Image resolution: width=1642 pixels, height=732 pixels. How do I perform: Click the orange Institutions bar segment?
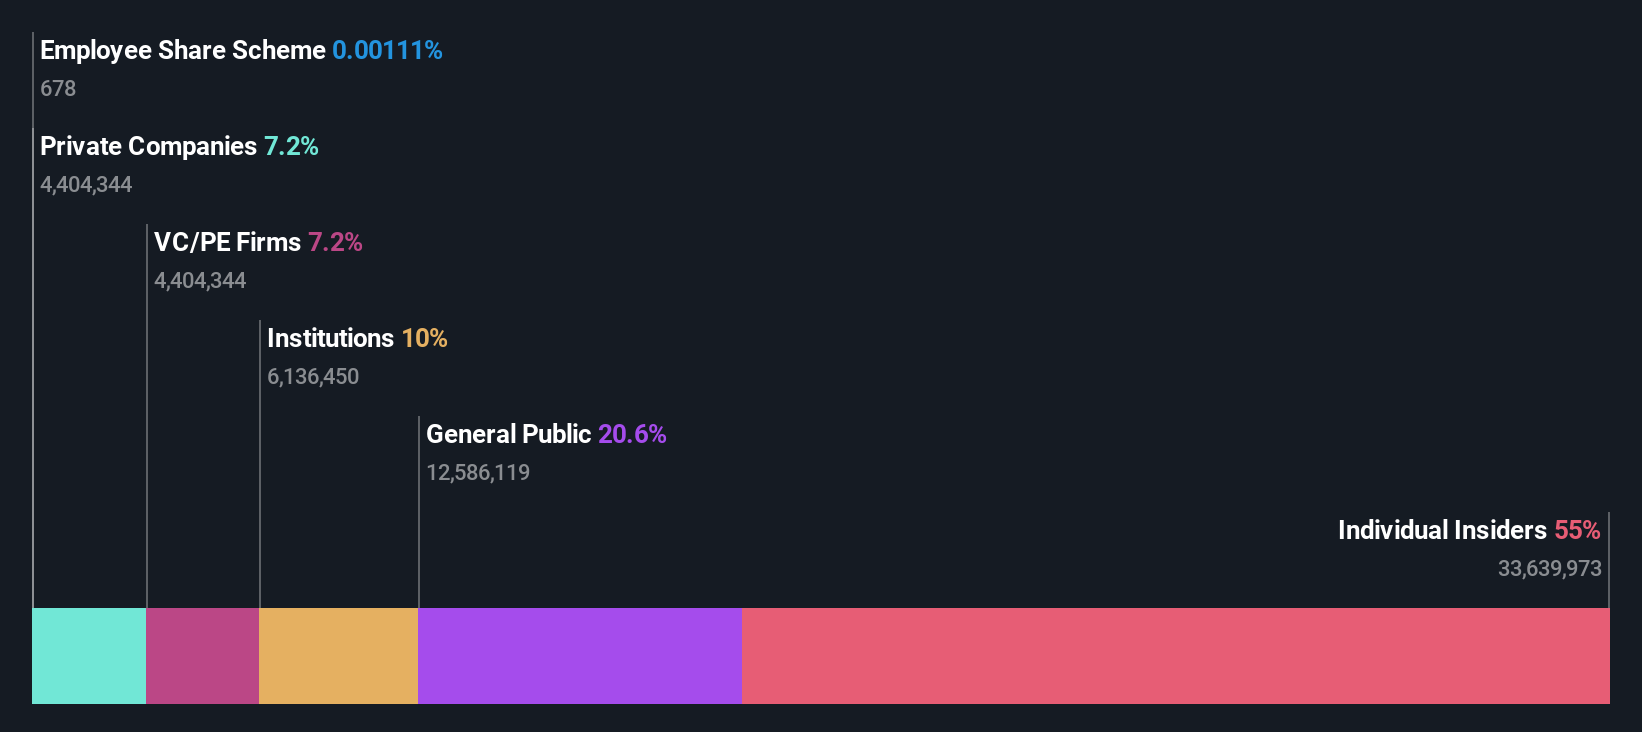click(x=339, y=656)
